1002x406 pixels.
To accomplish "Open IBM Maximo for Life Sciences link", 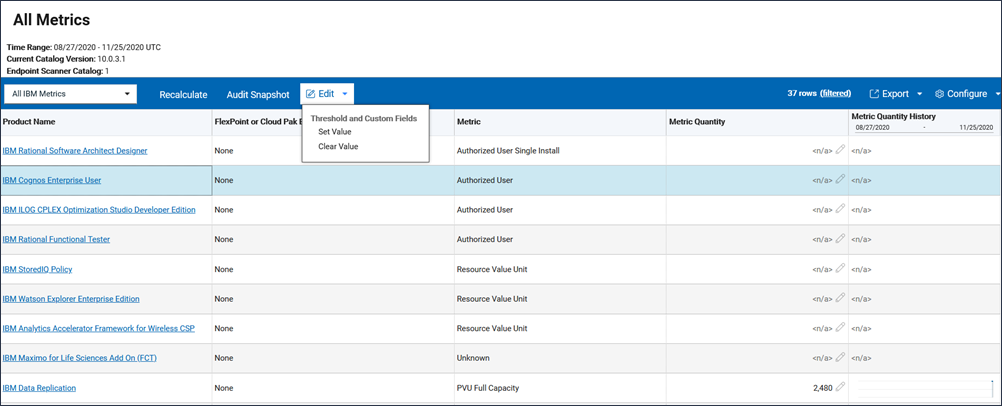I will coord(79,358).
